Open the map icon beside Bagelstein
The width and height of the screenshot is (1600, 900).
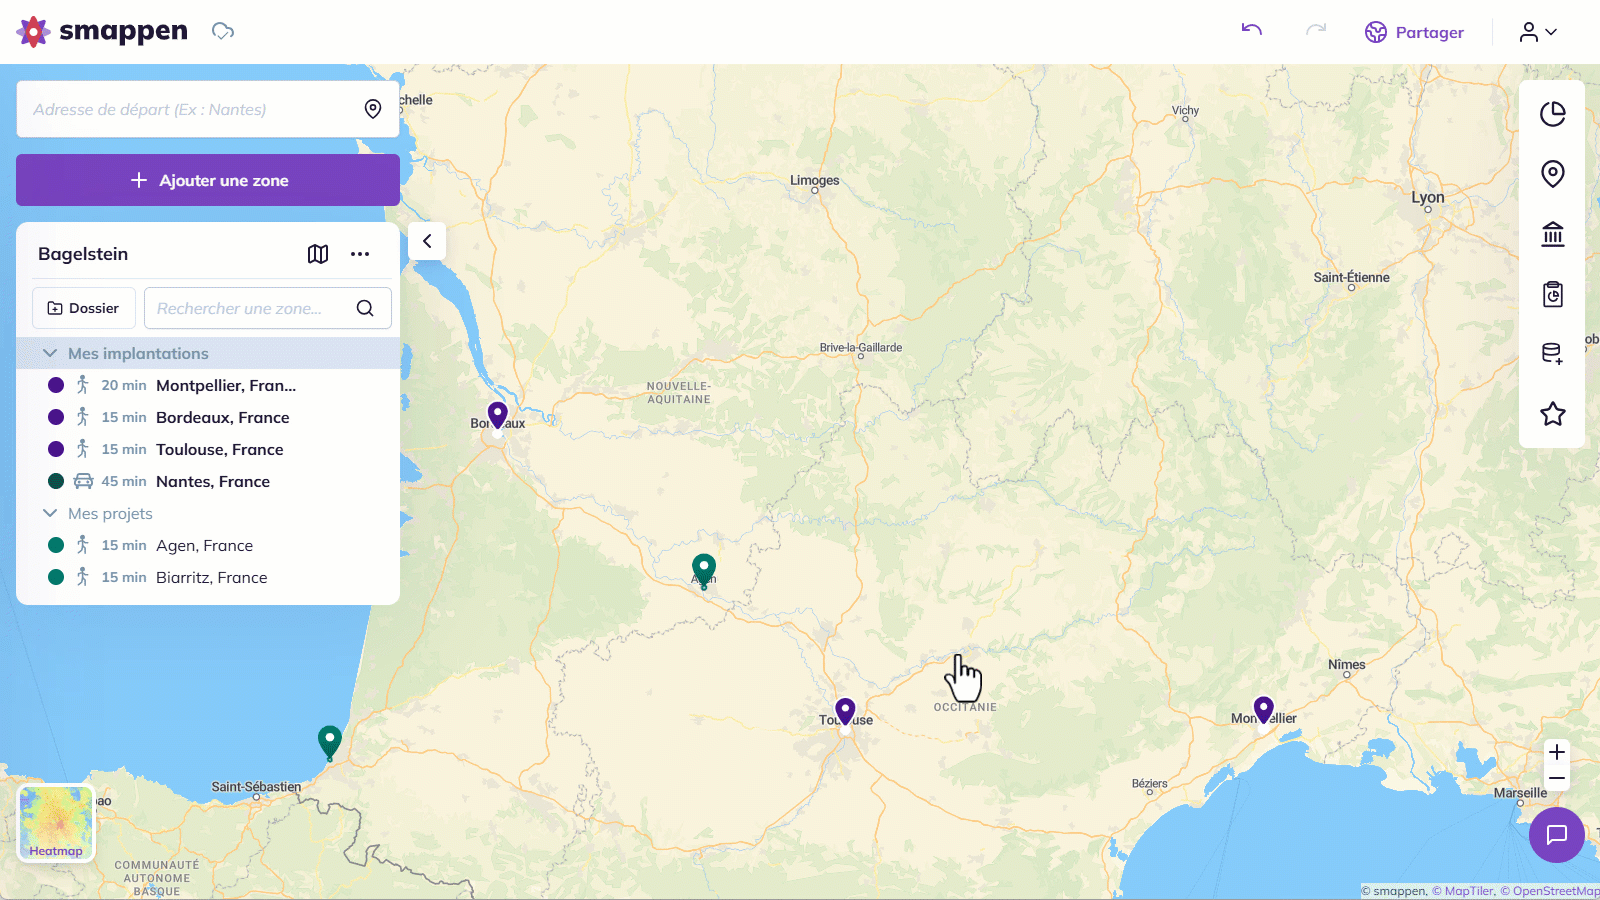point(318,254)
